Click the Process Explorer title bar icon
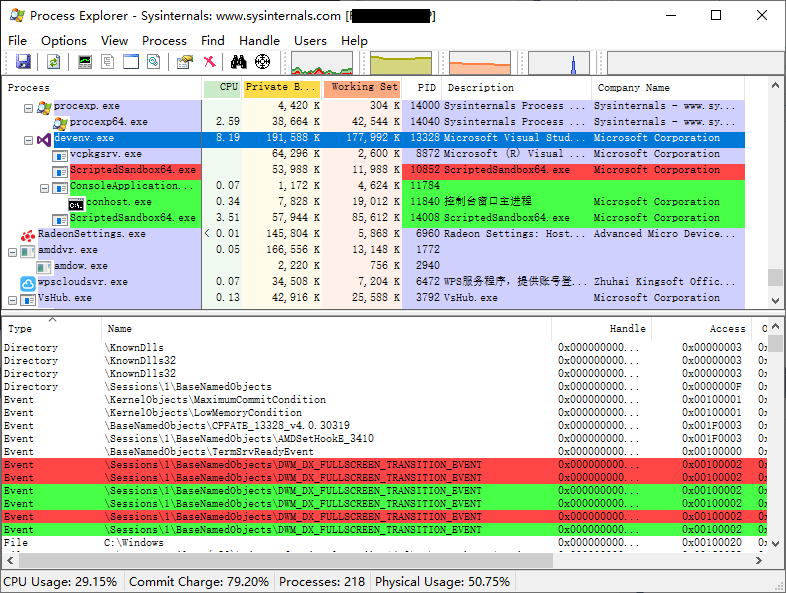 pos(17,16)
